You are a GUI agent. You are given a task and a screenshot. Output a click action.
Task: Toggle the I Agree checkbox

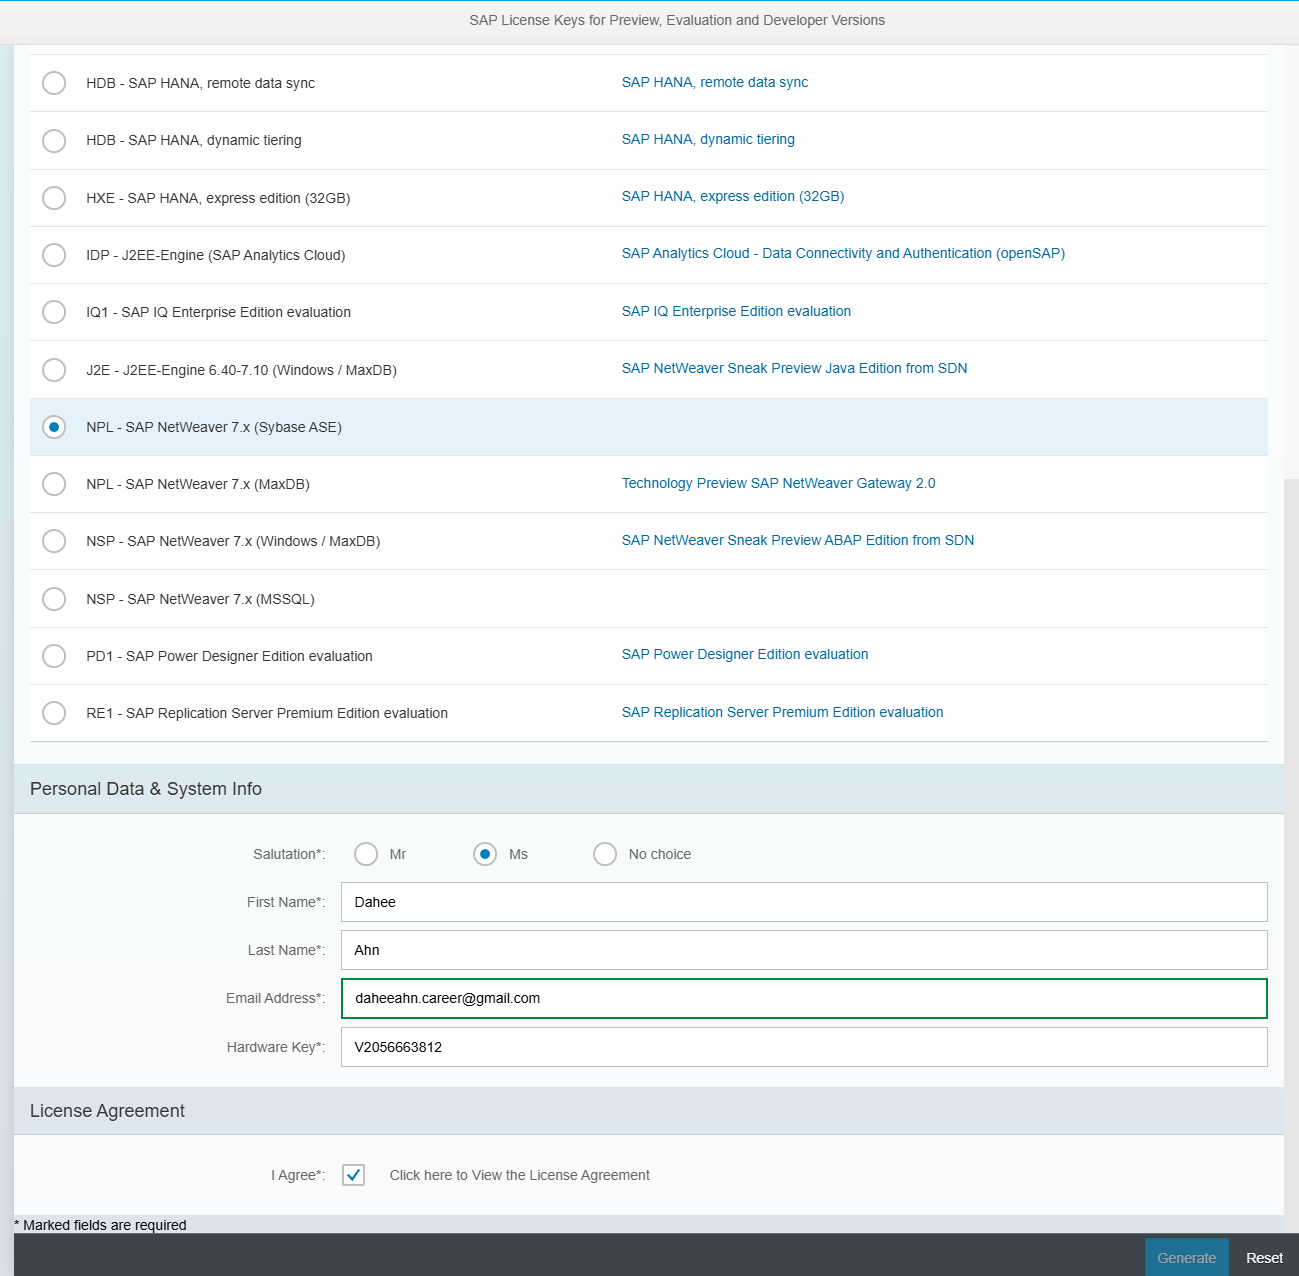click(x=353, y=1175)
